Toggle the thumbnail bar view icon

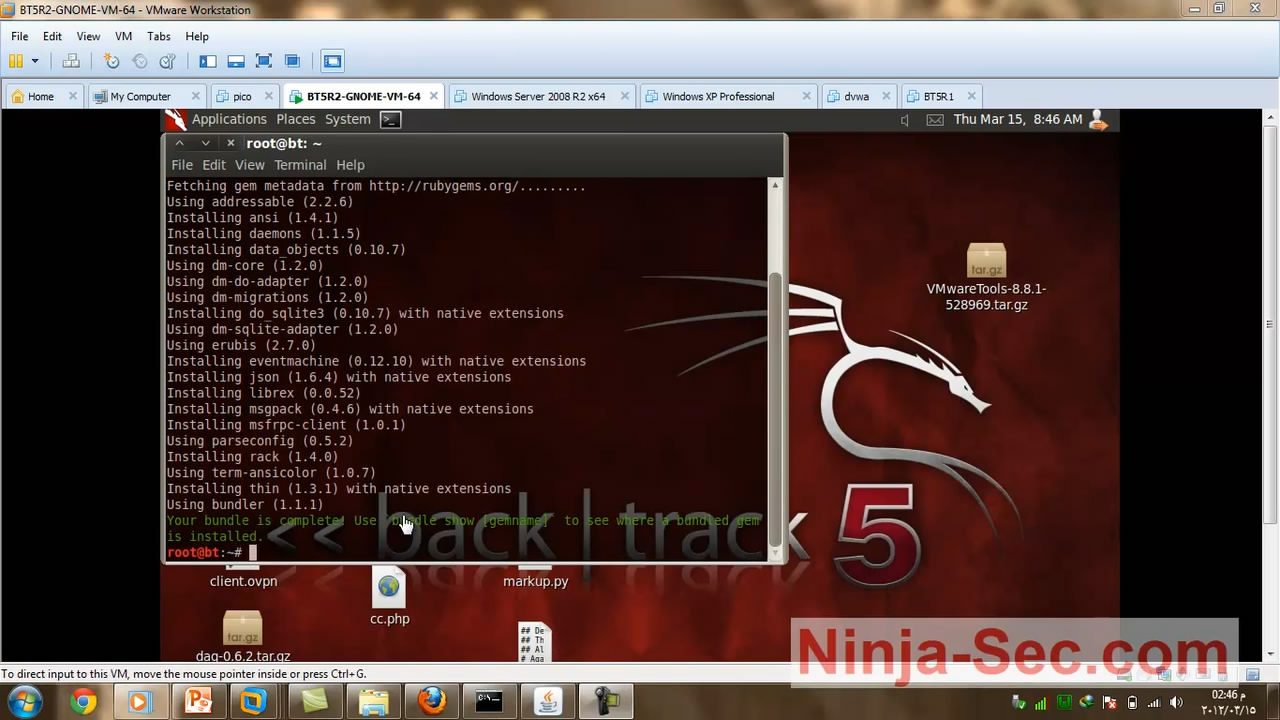point(236,61)
